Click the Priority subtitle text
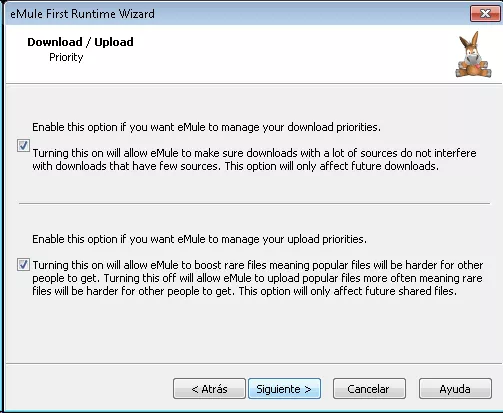 pyautogui.click(x=66, y=57)
